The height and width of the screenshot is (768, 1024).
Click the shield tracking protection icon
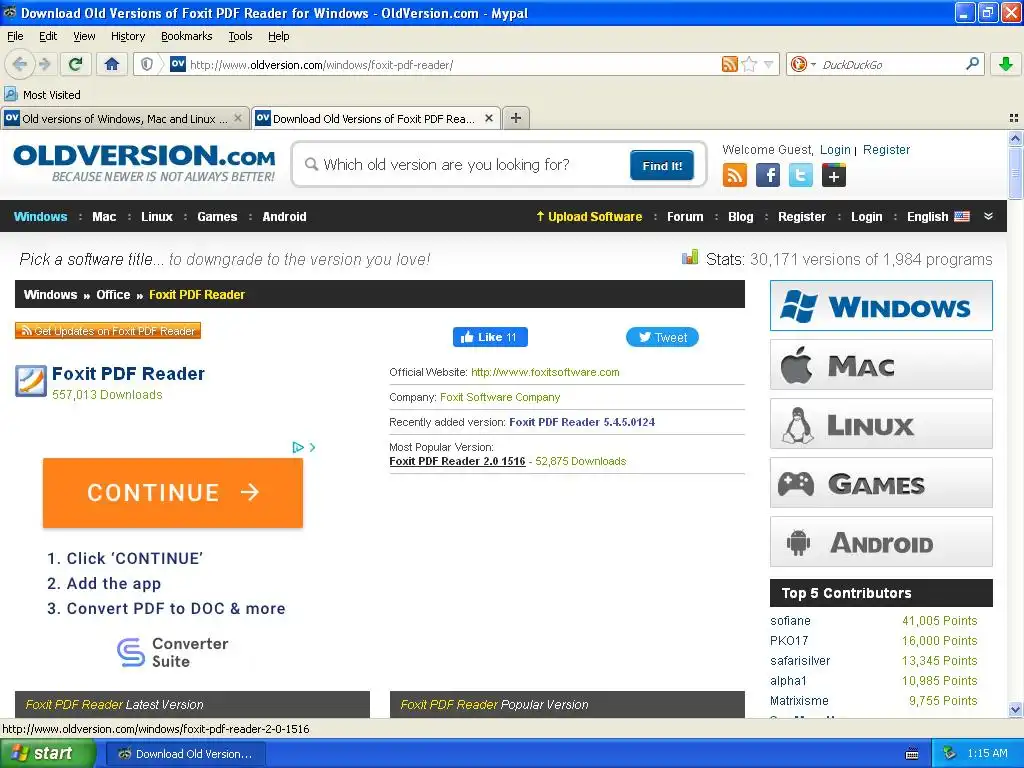tap(147, 64)
